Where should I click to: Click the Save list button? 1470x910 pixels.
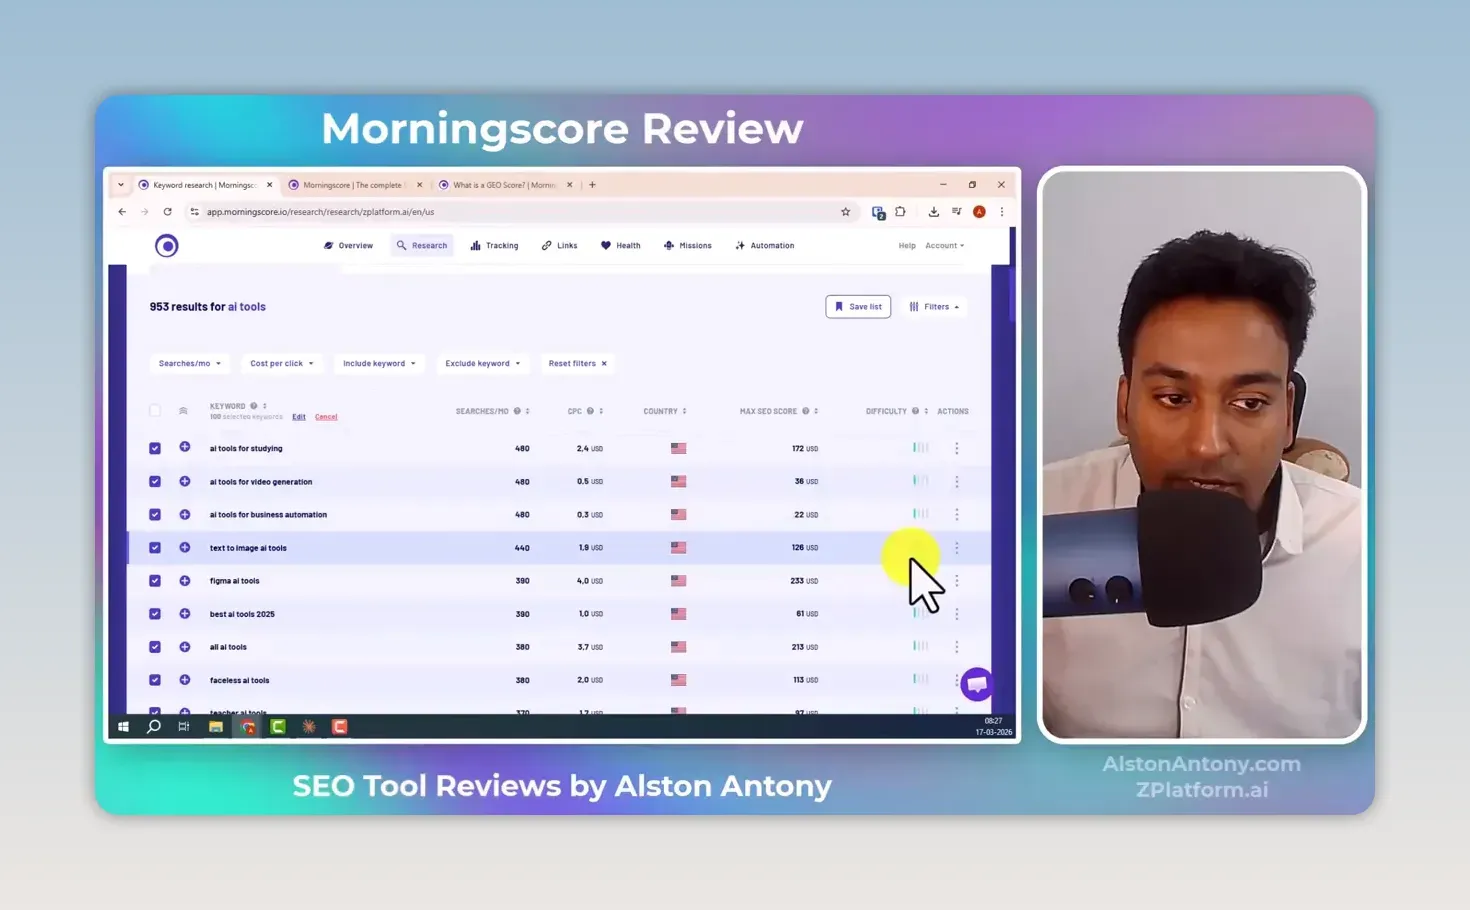click(x=858, y=307)
